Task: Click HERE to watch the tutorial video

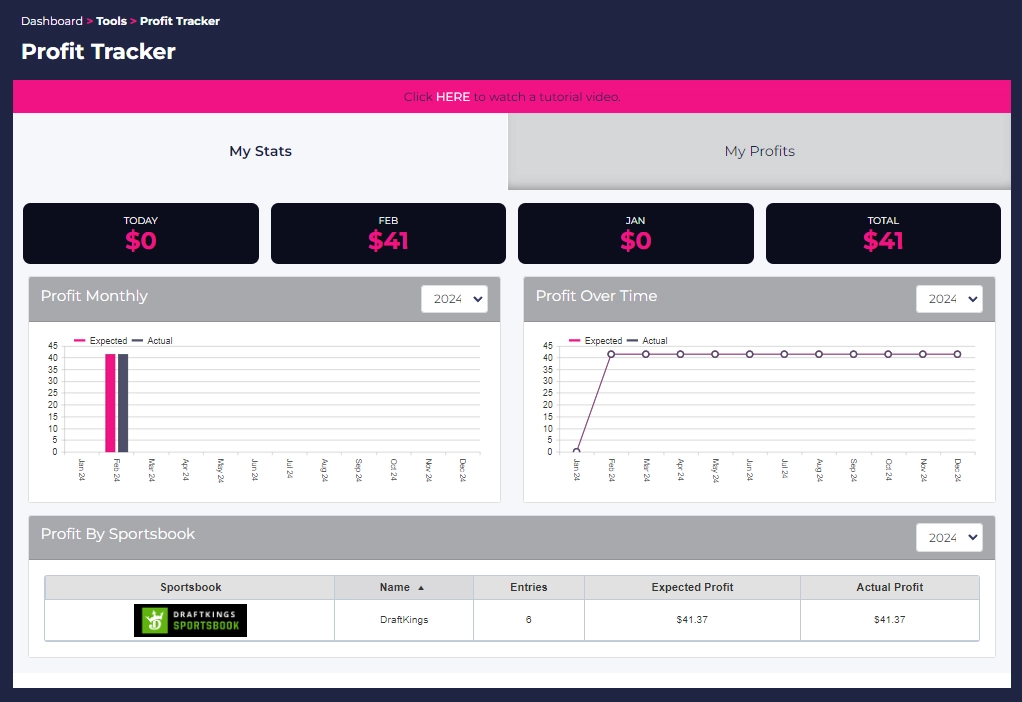Action: pyautogui.click(x=453, y=96)
